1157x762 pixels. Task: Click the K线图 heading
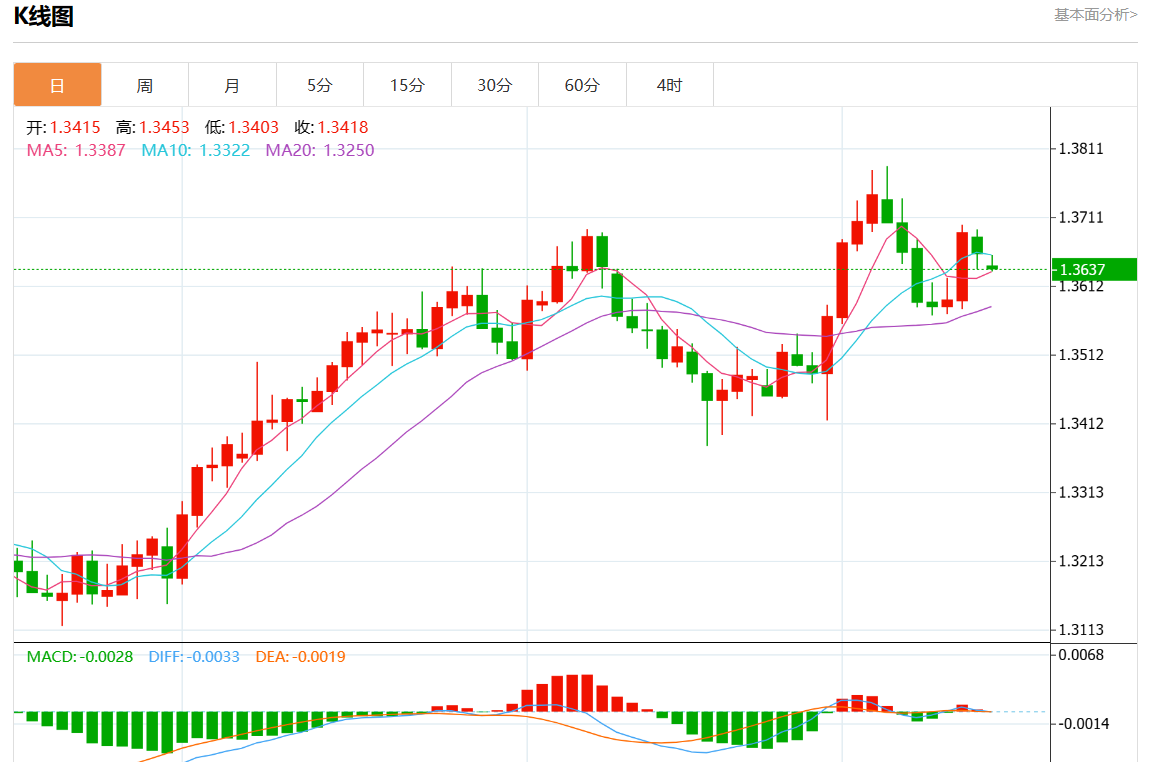click(x=44, y=16)
